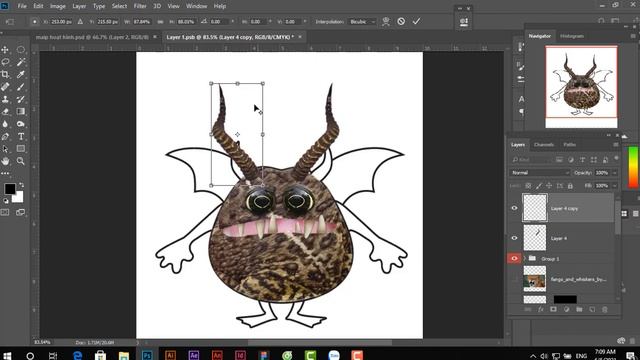Select the Clone Stamp tool
The image size is (640, 360).
(5, 99)
